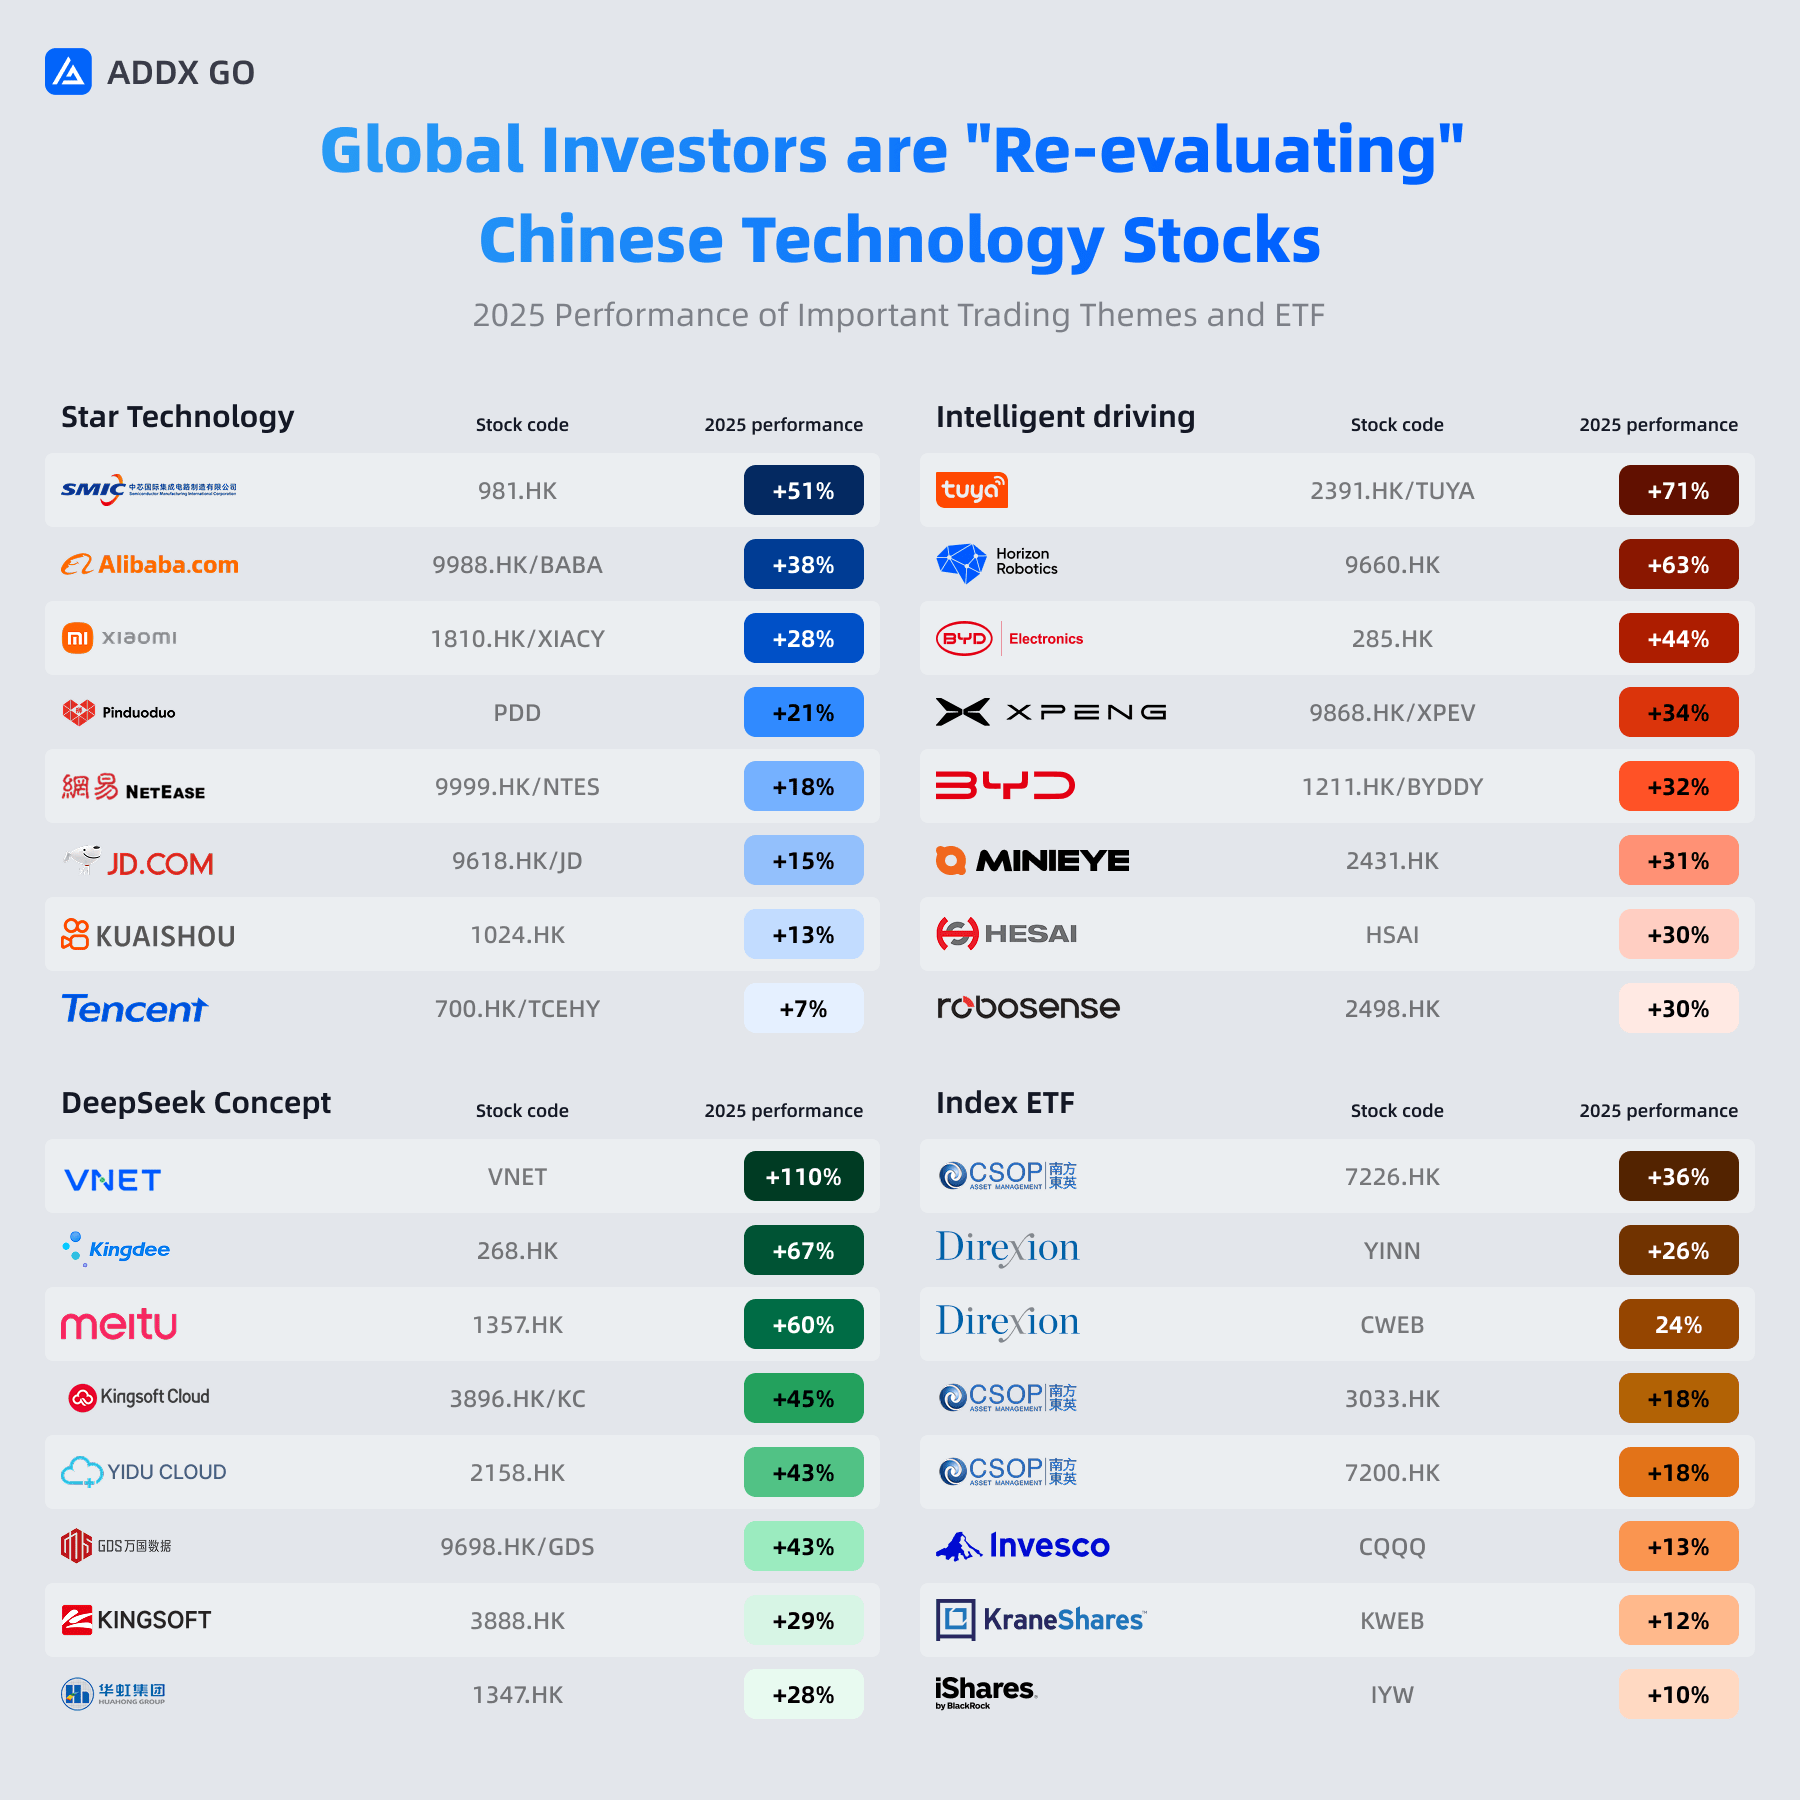This screenshot has width=1800, height=1800.
Task: Click the SMIC company logo
Action: click(x=149, y=490)
